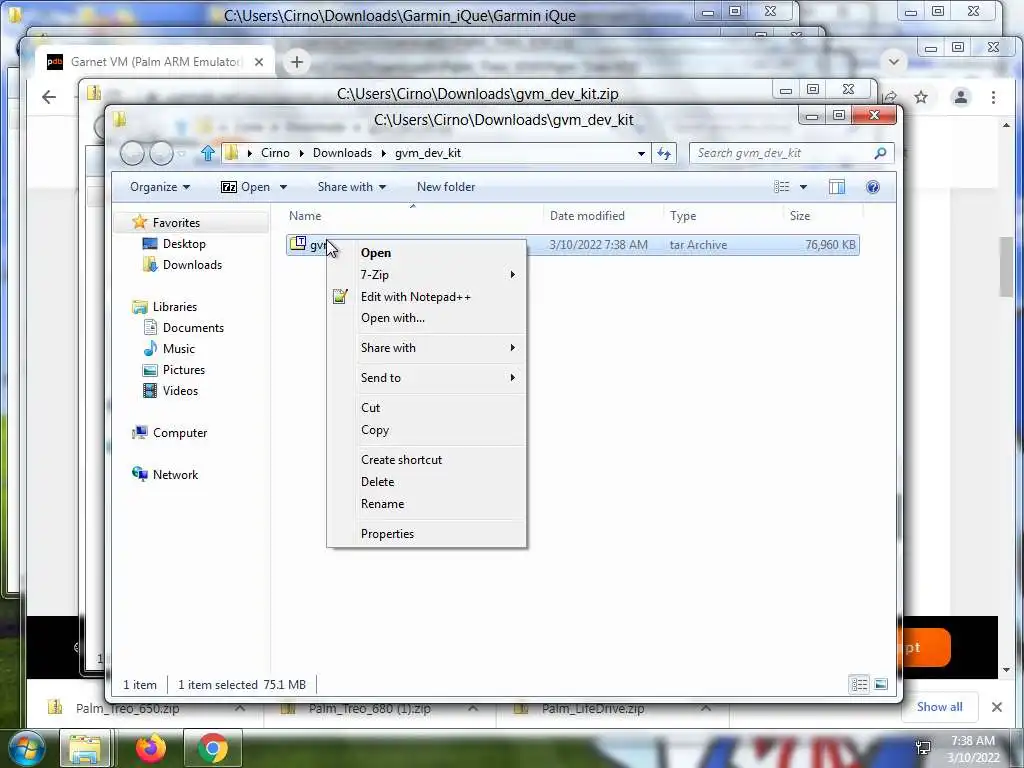
Task: Open the Share with toolbar dropdown
Action: [x=351, y=187]
